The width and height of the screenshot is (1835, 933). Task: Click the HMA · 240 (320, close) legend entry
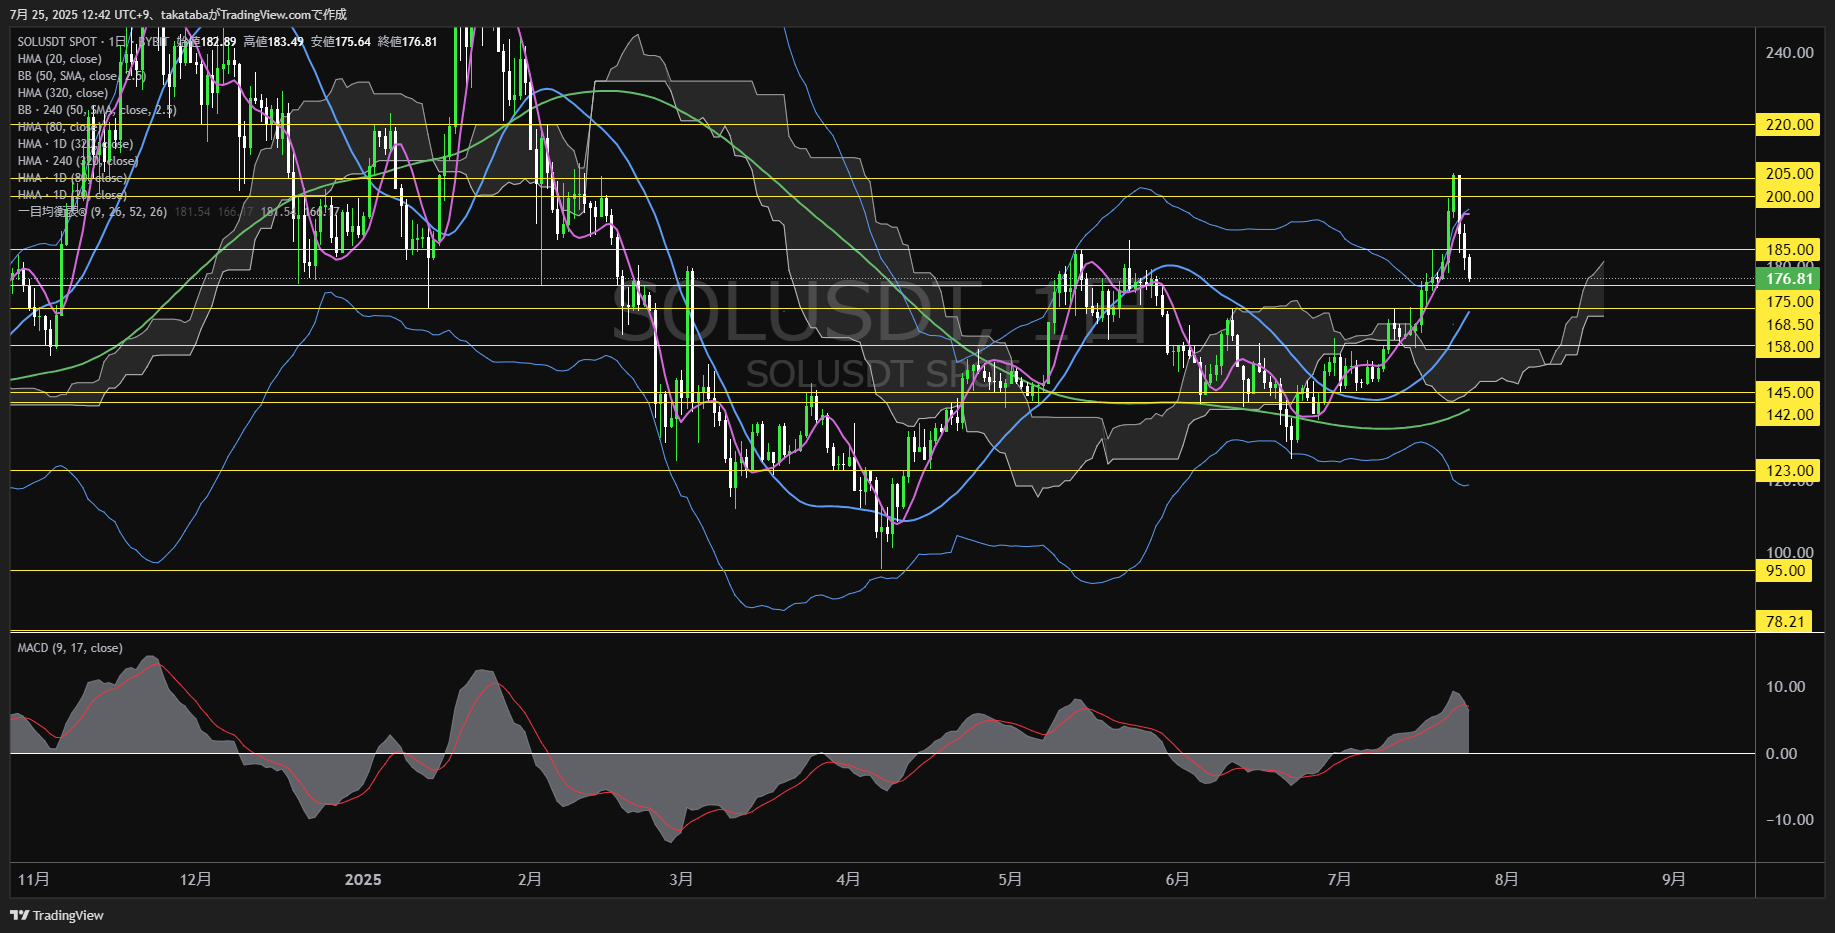point(77,161)
